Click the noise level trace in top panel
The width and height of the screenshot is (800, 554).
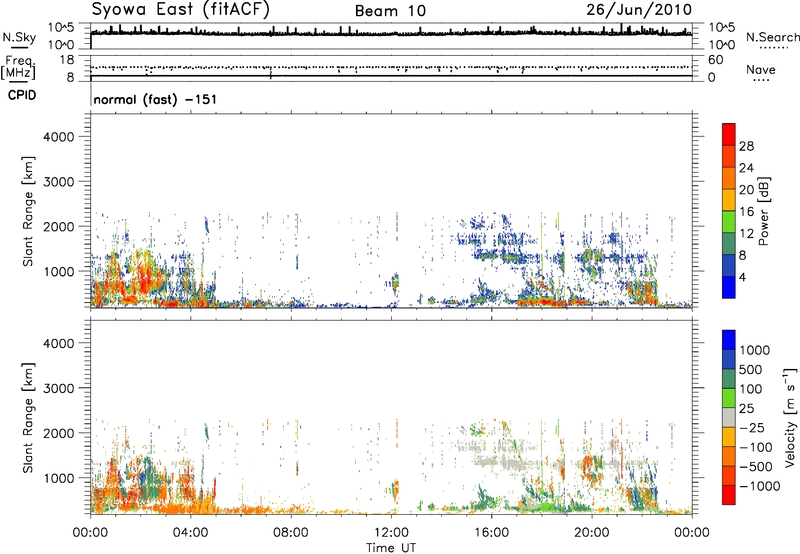(x=391, y=33)
